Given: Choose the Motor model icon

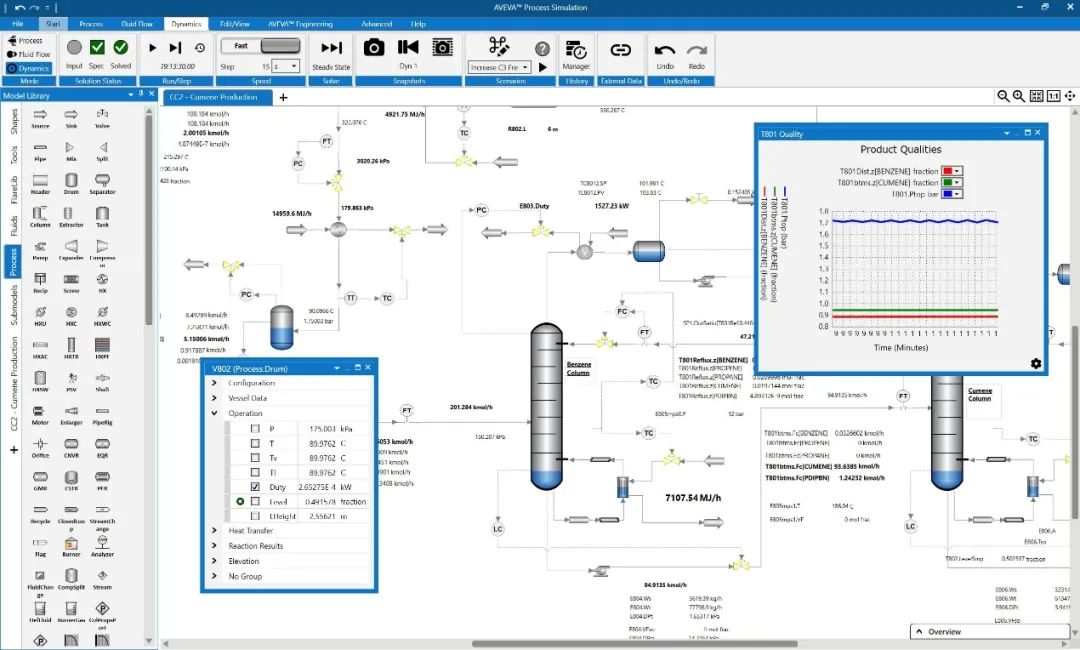Looking at the screenshot, I should [x=40, y=414].
